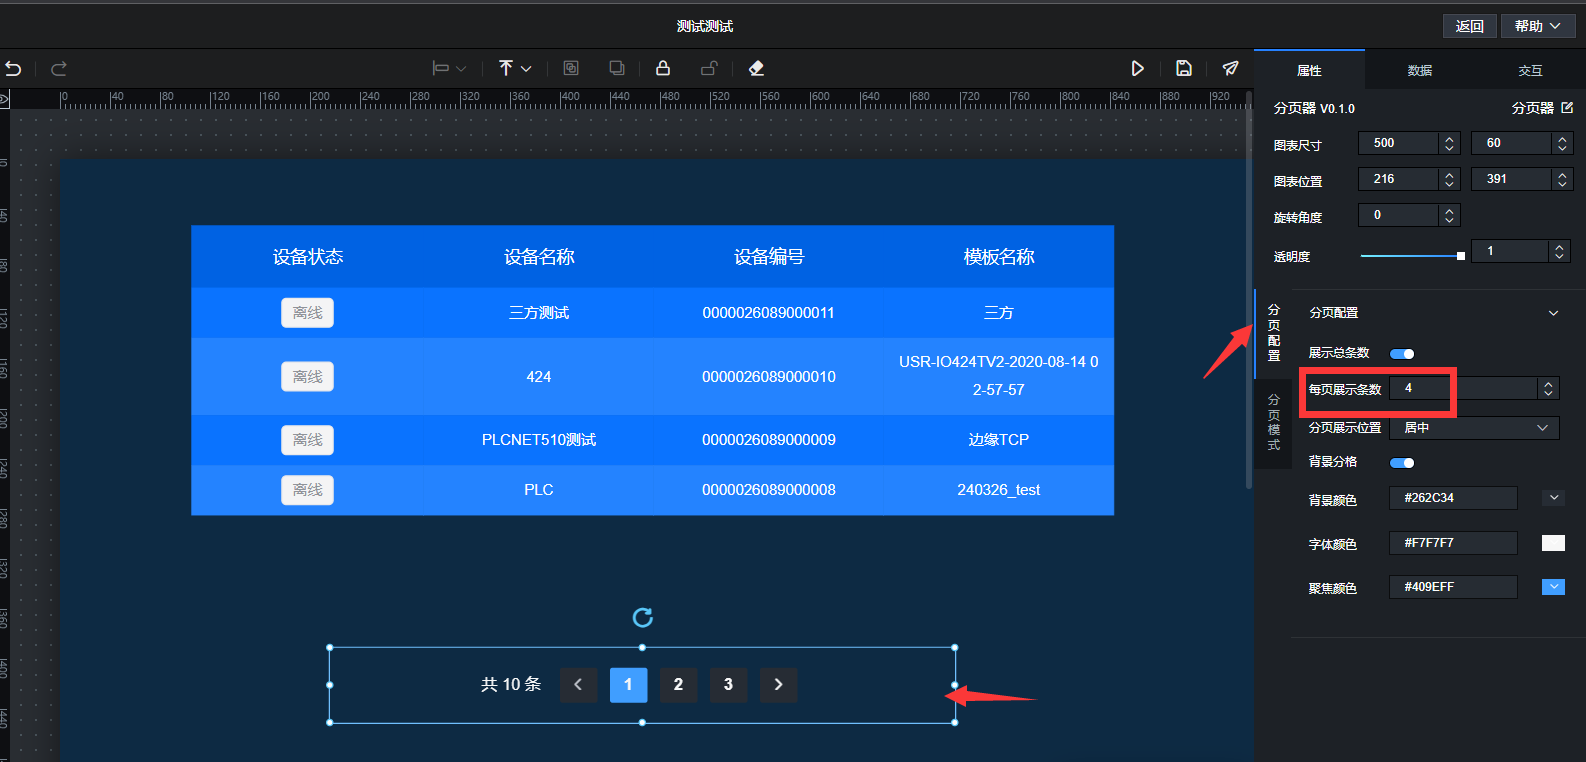Click the 聚焦颜色 blue color swatch

pyautogui.click(x=1553, y=587)
